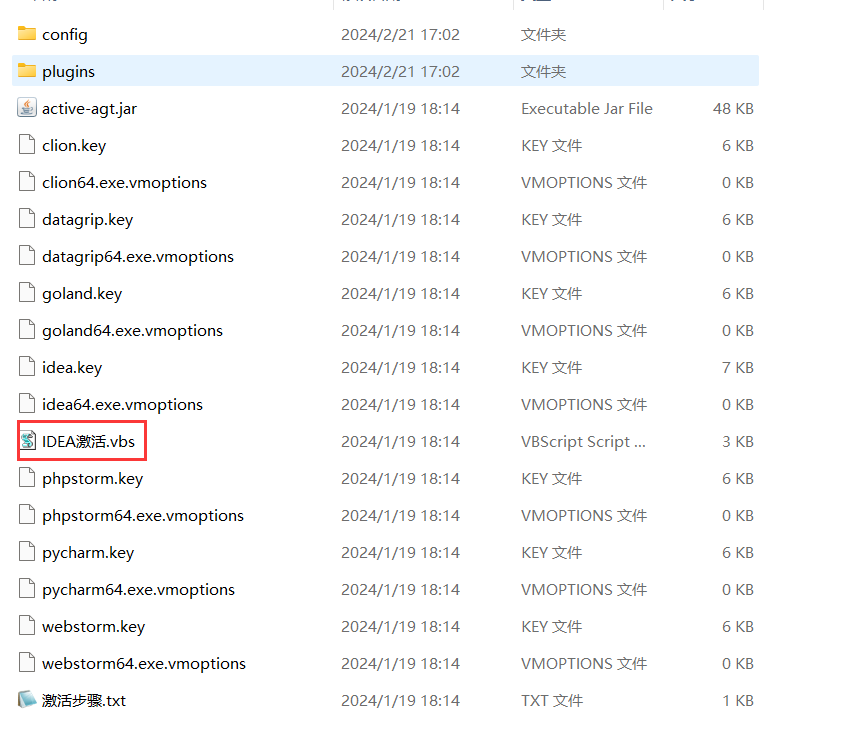Select the file name plugins

click(68, 72)
